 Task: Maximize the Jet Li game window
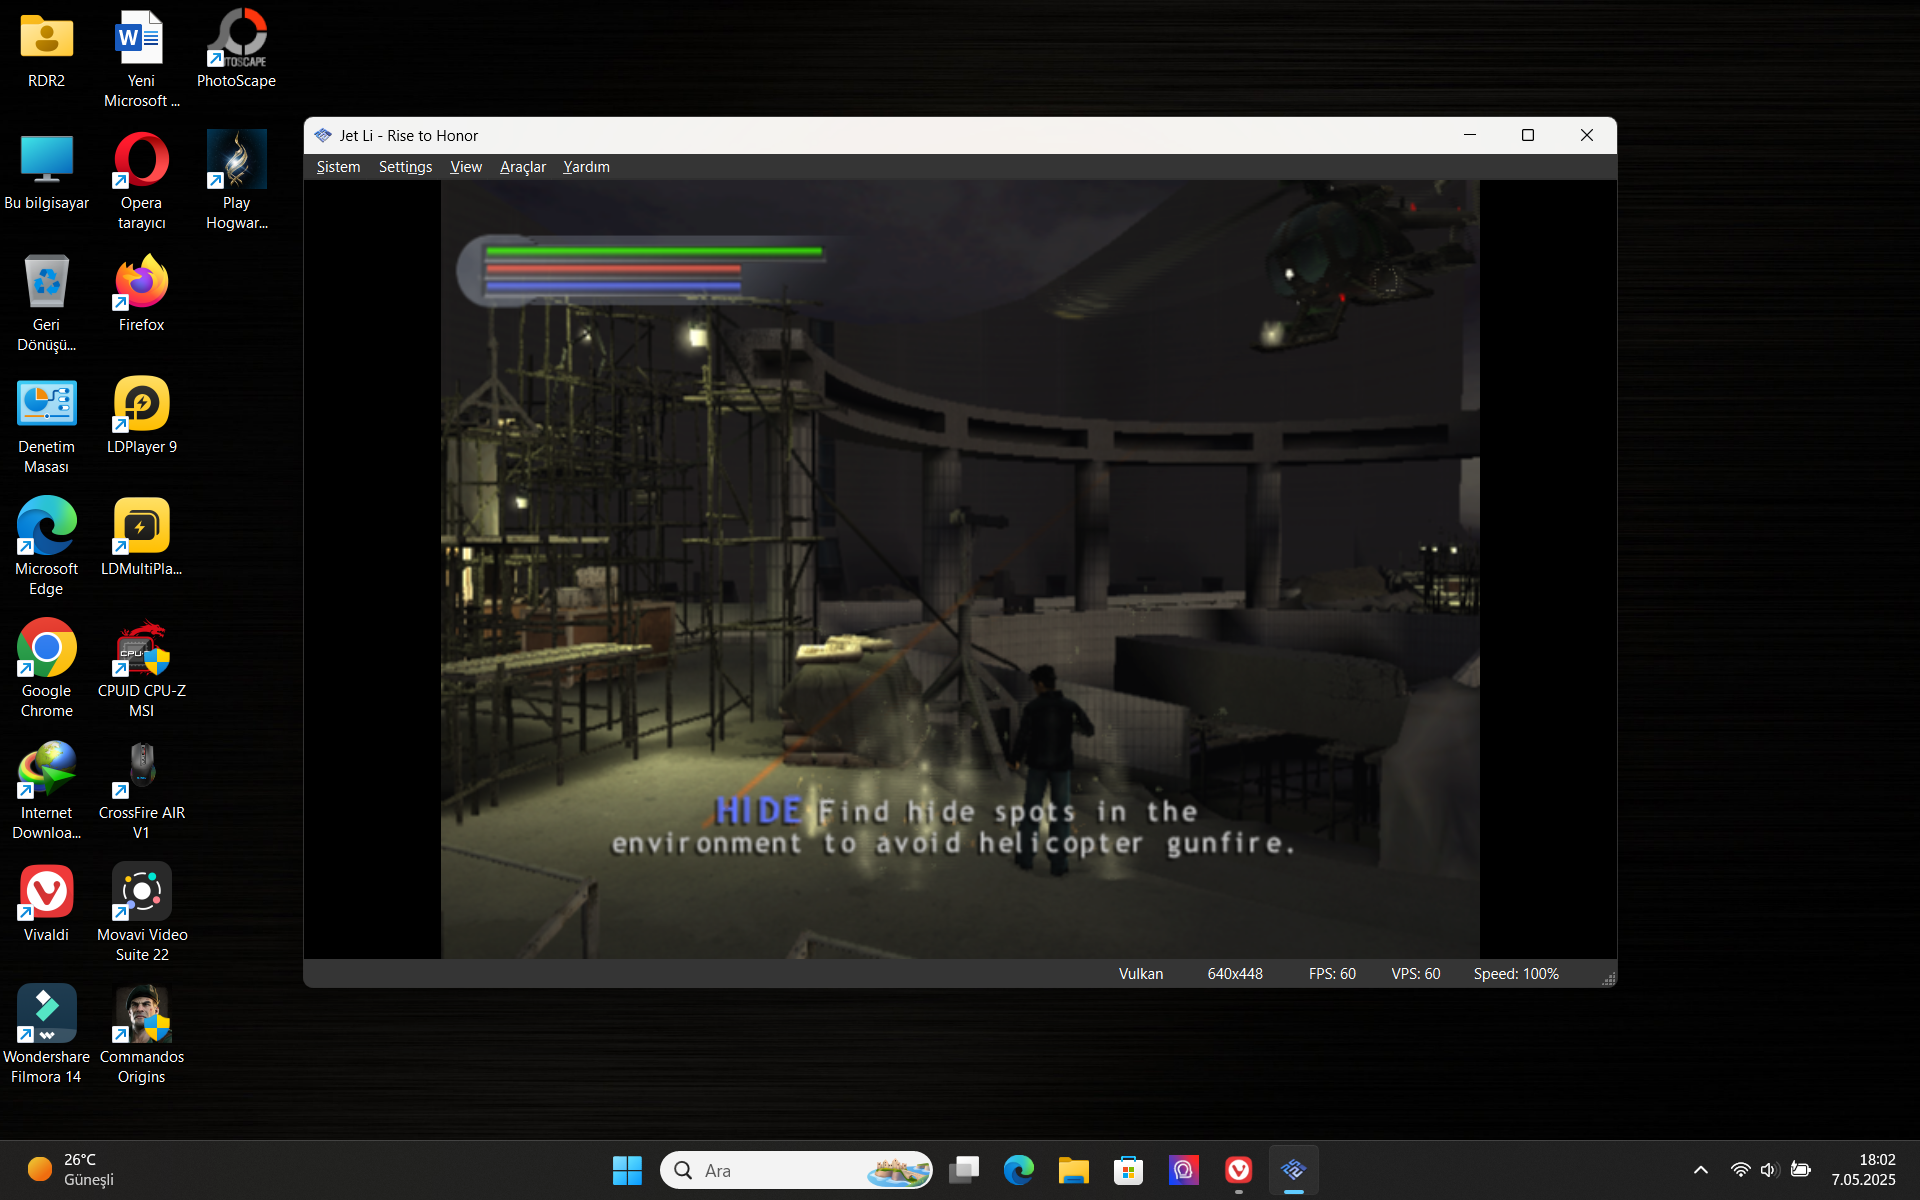1528,135
